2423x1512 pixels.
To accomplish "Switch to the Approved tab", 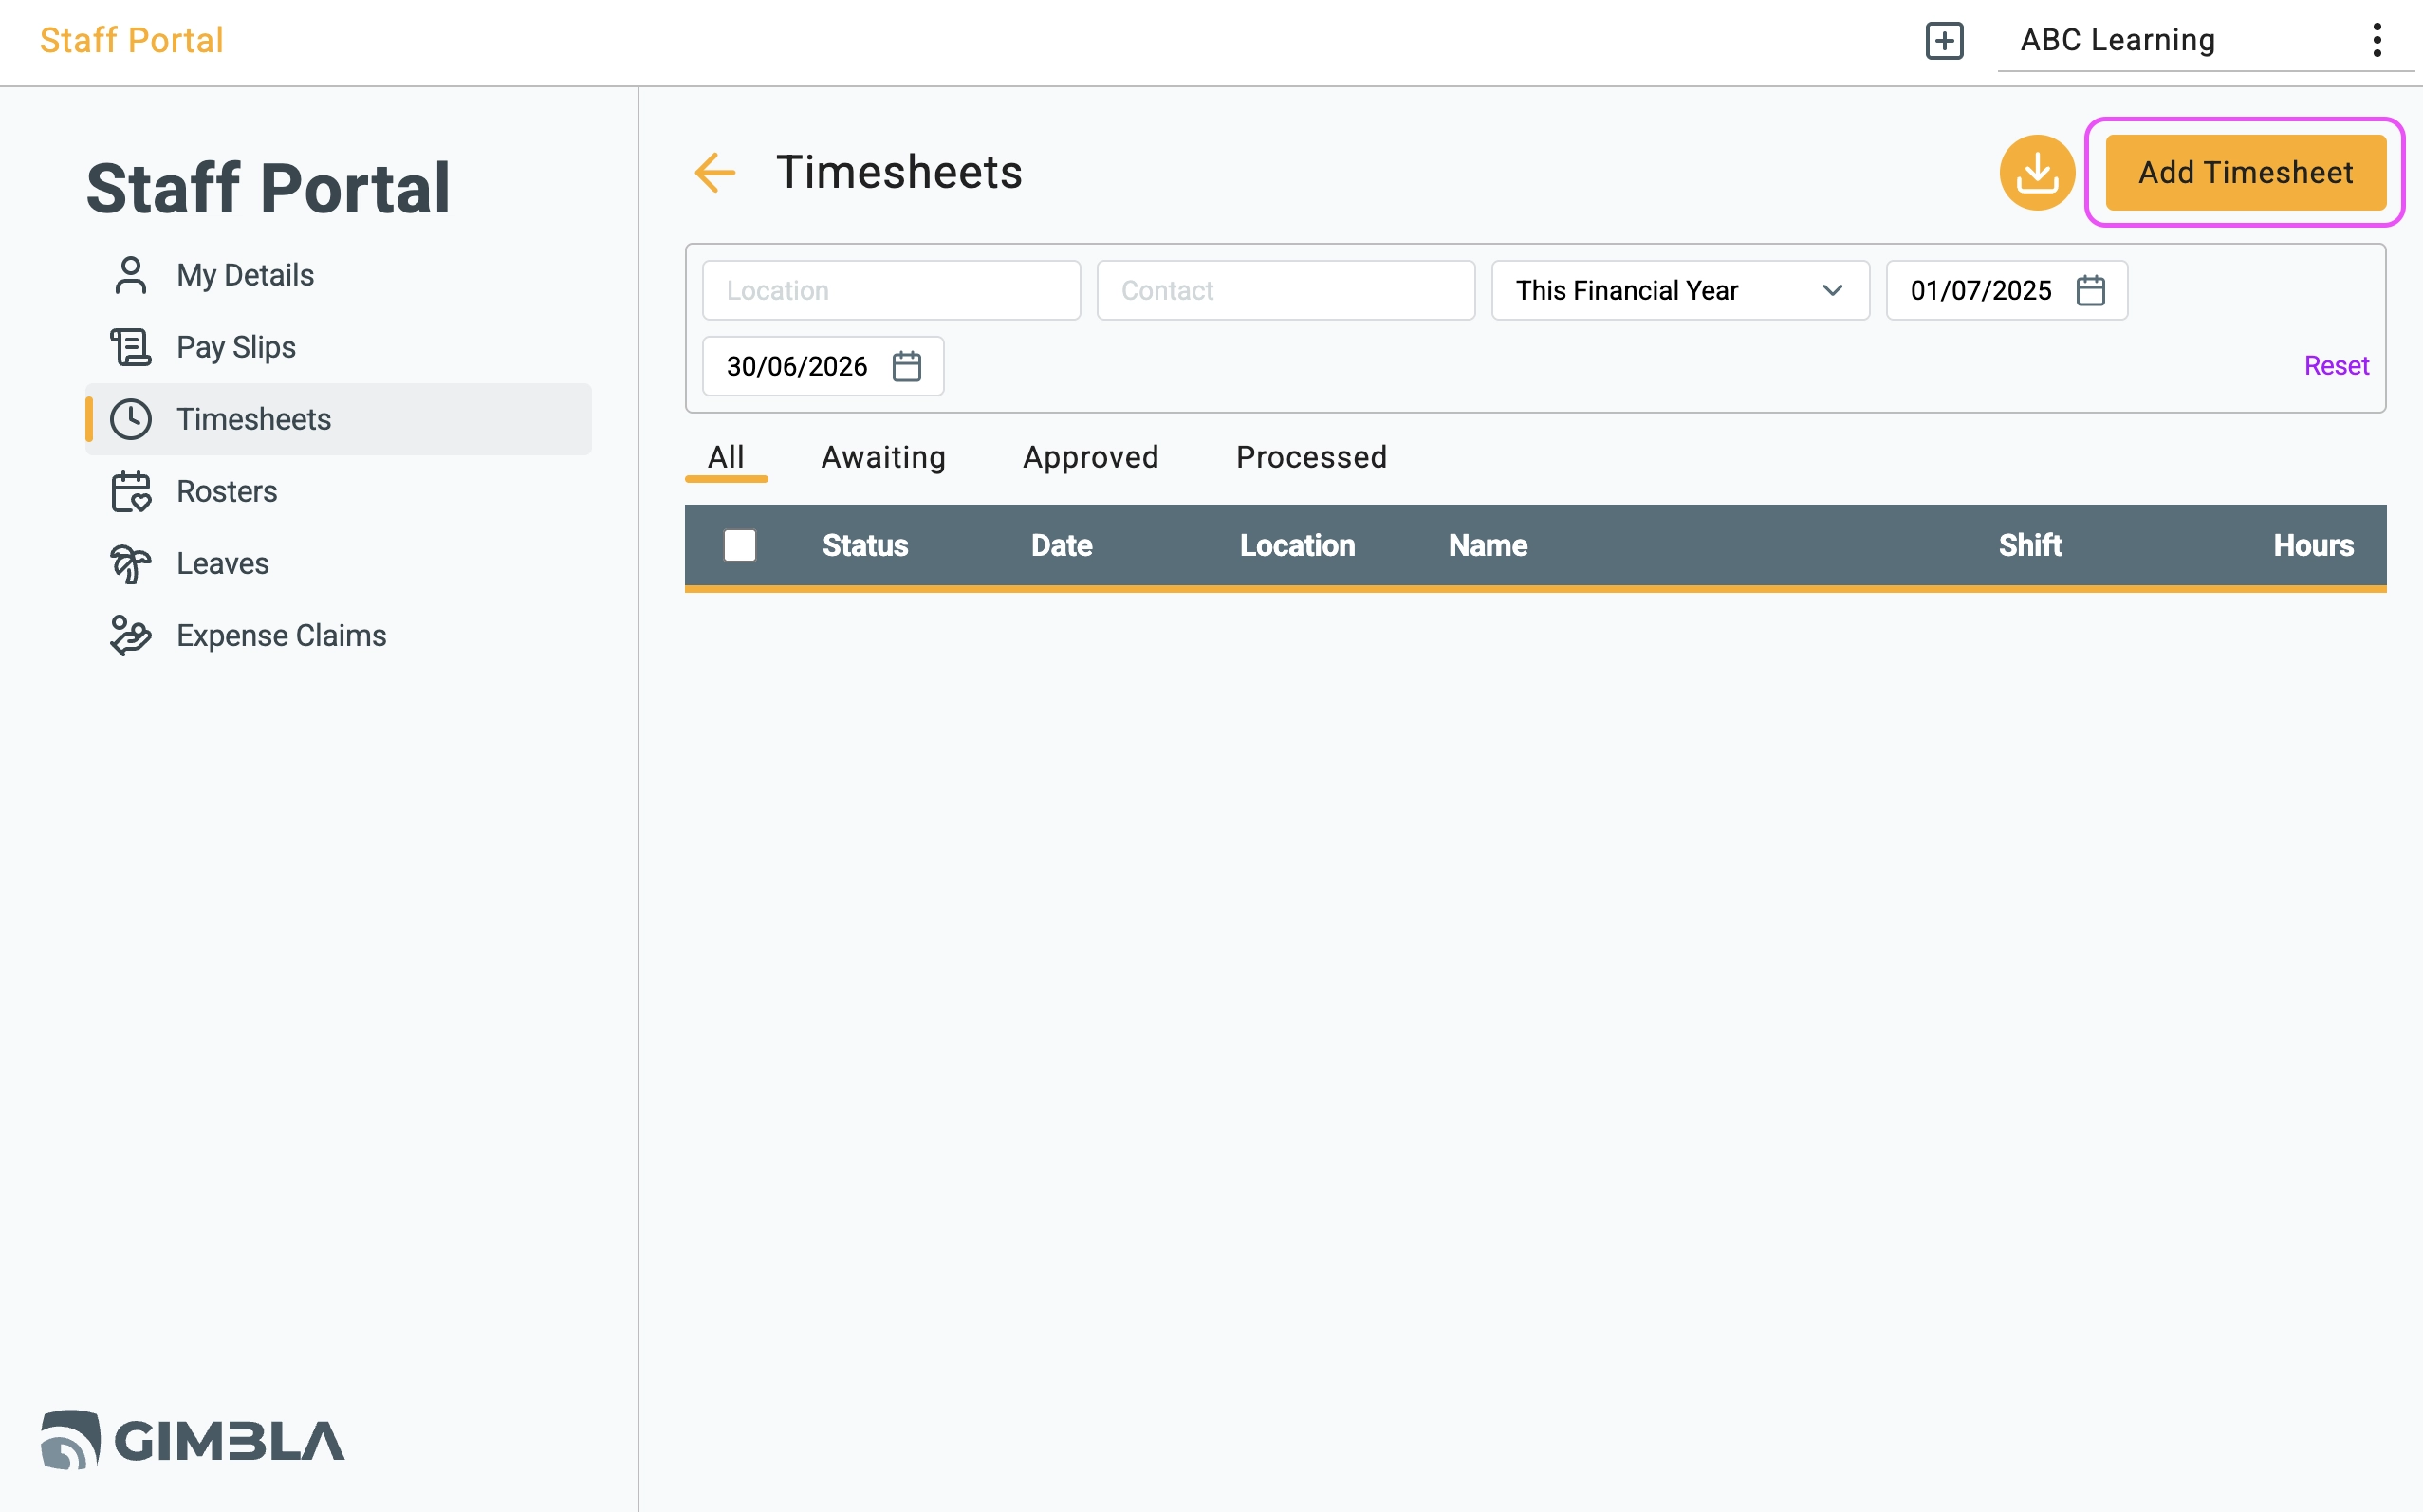I will (1091, 457).
